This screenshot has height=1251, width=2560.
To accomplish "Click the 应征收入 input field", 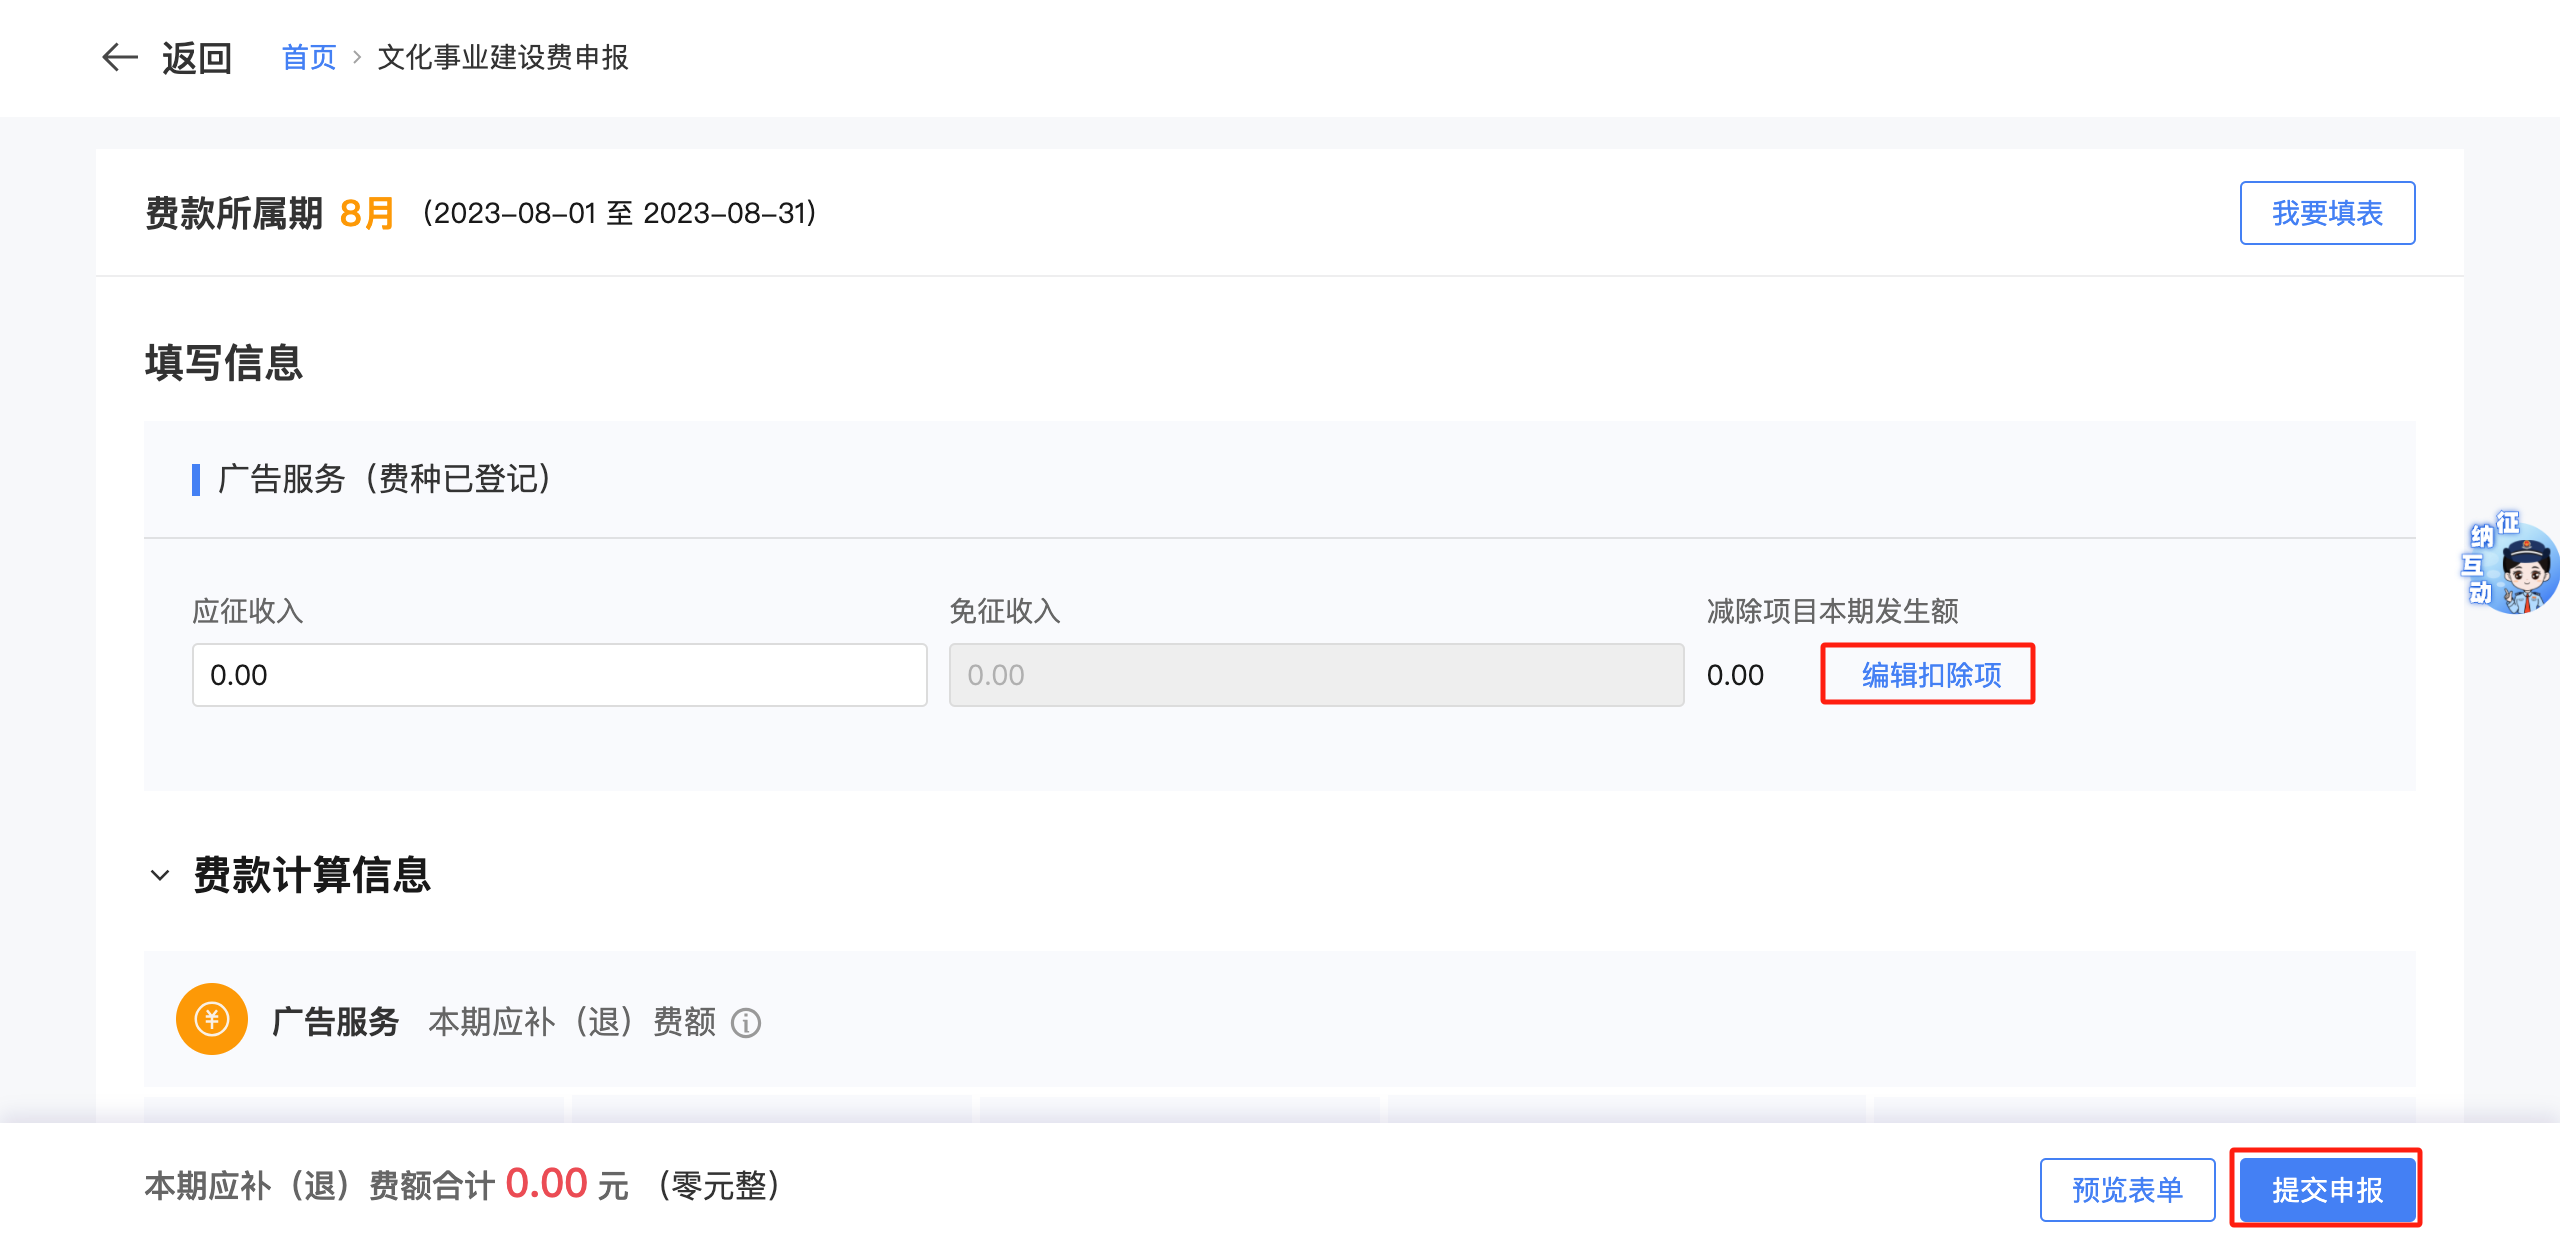I will point(559,675).
